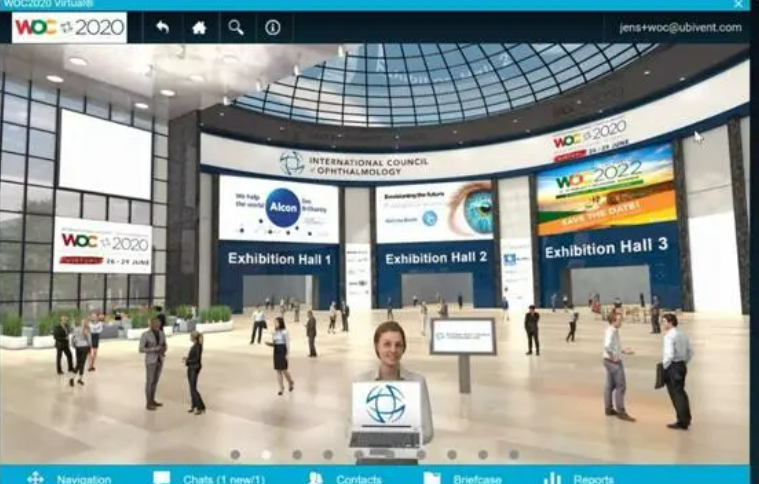Click the user email jens+woc@ubivent.com

click(680, 27)
